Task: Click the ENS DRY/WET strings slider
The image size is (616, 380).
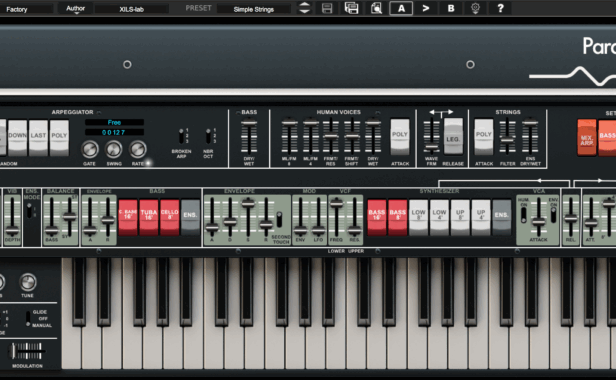Action: point(530,136)
